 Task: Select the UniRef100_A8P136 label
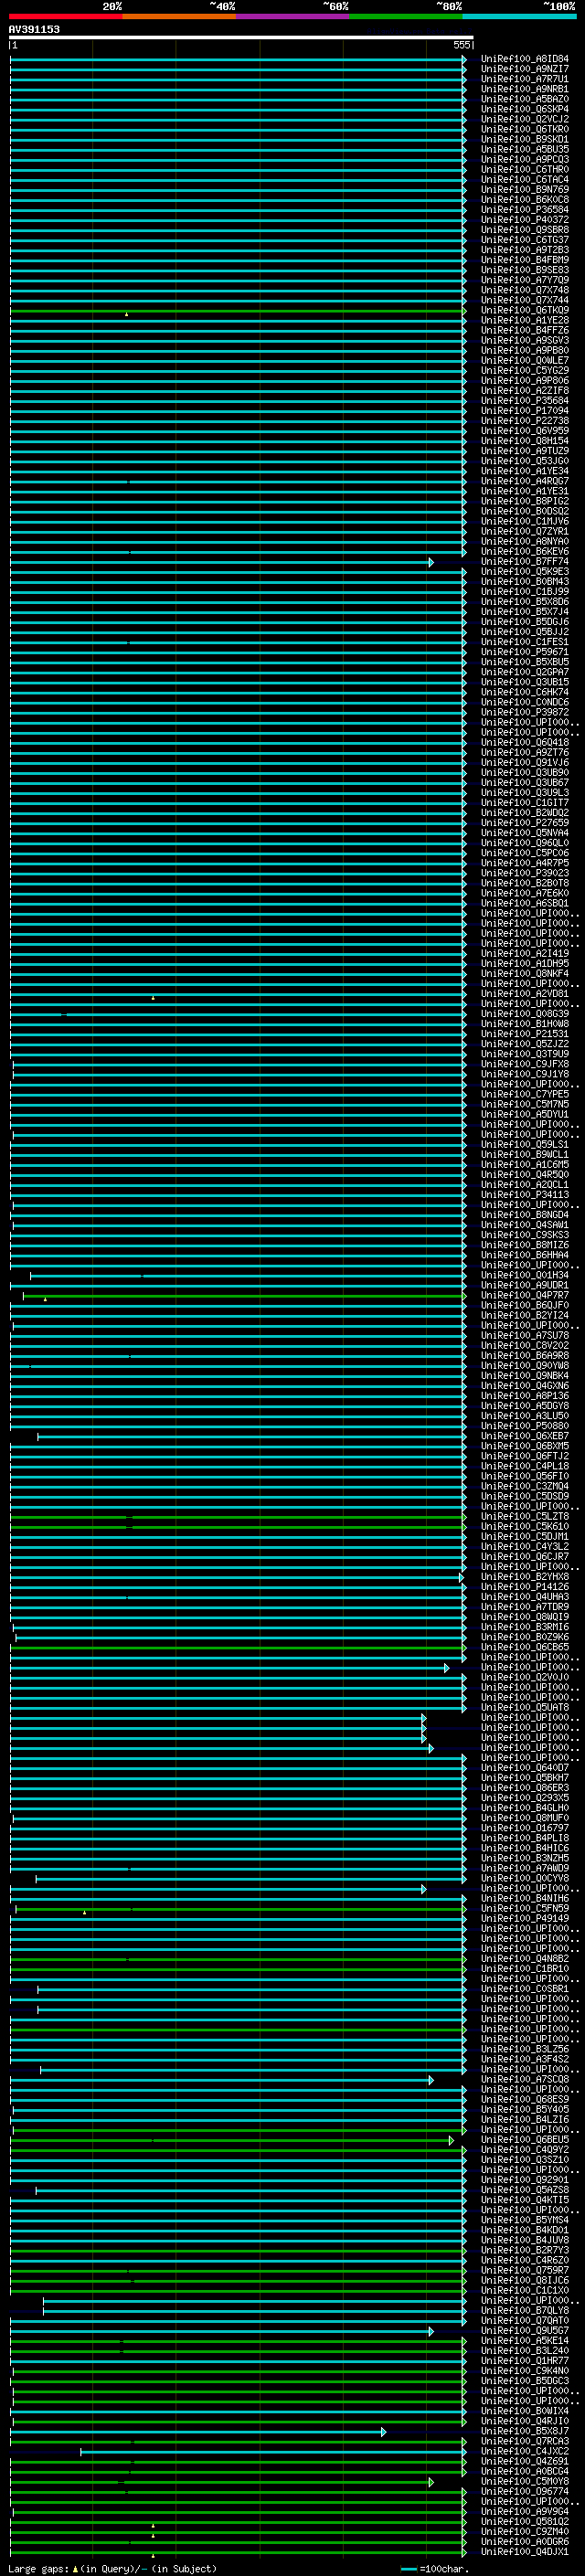click(x=524, y=1396)
